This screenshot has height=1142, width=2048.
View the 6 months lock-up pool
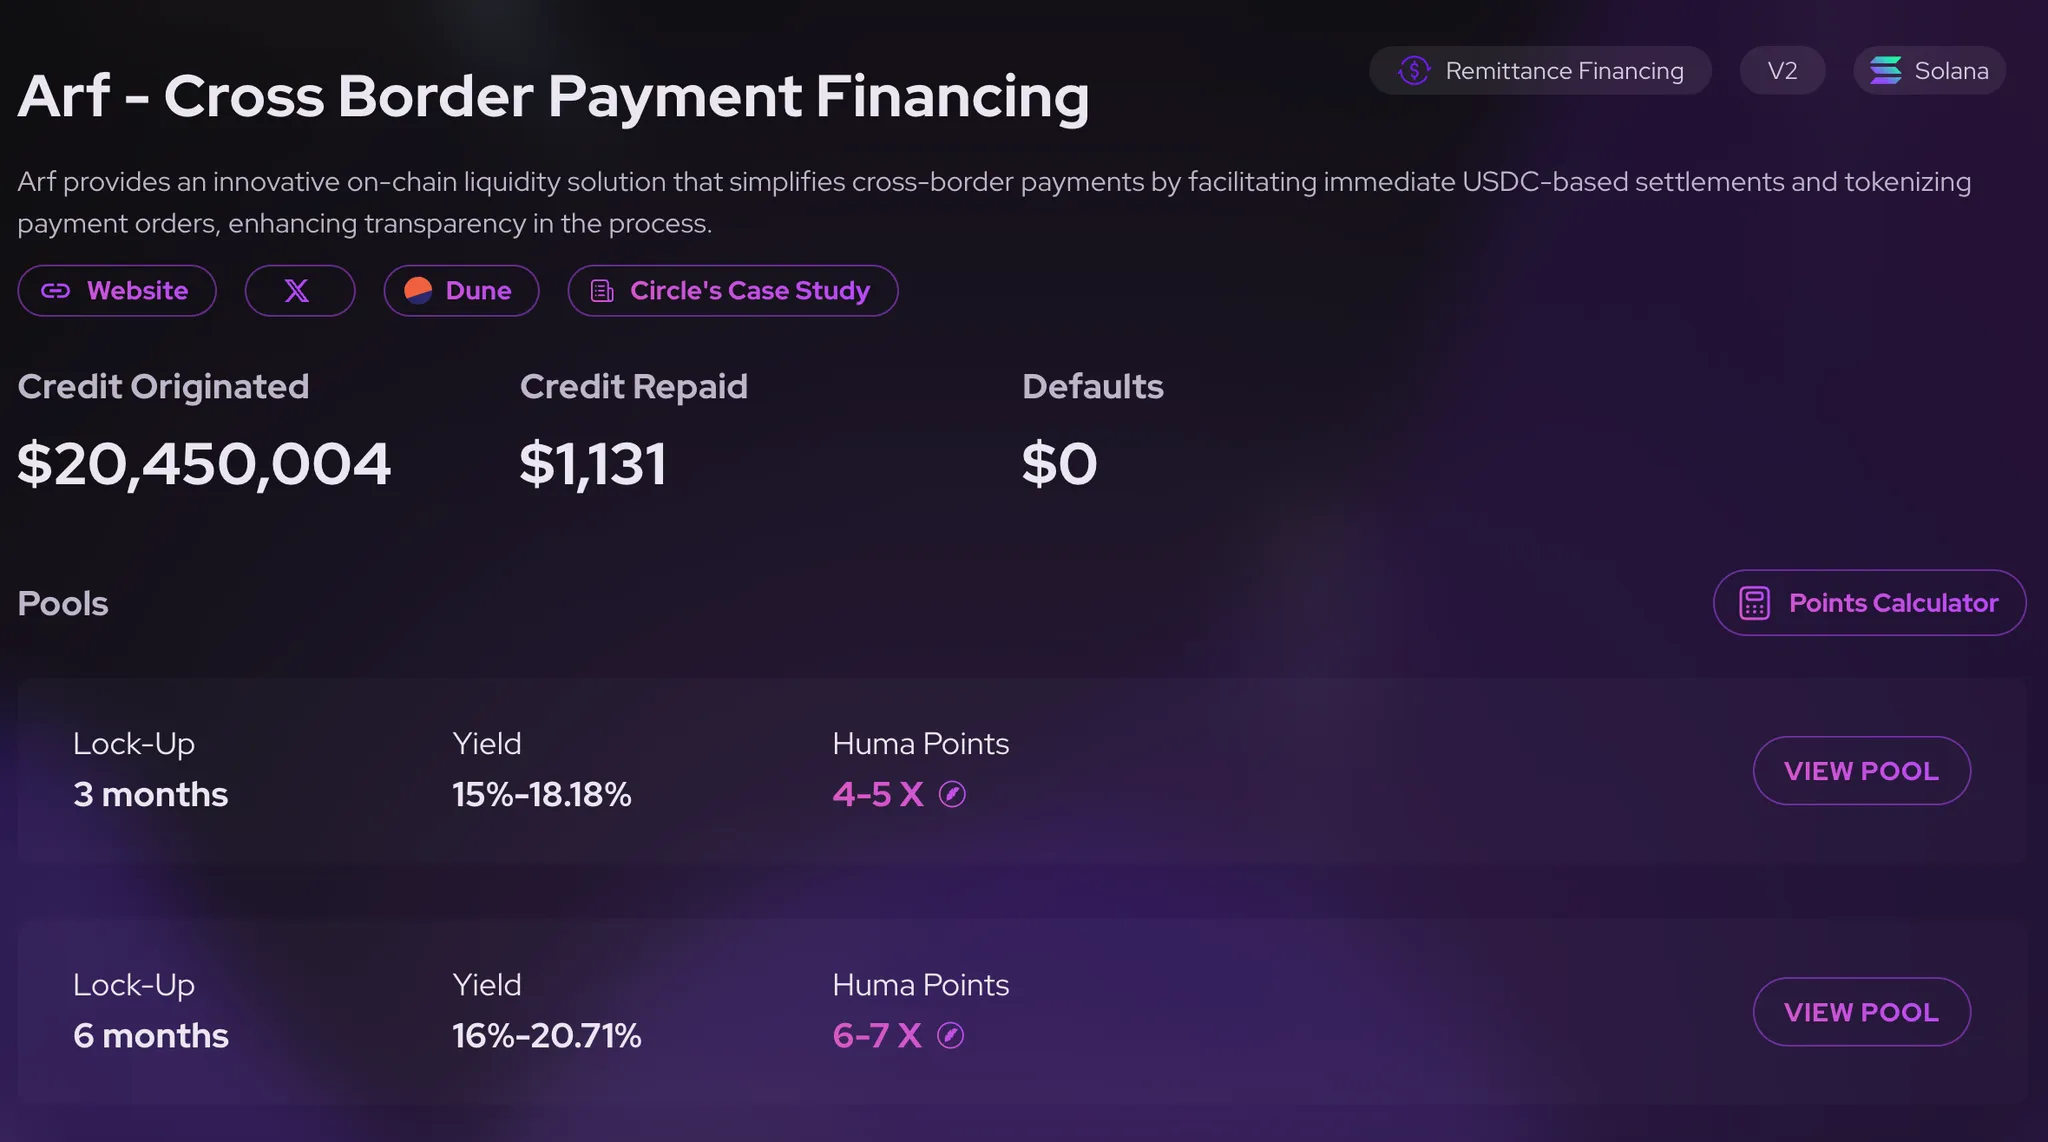pos(1860,1011)
